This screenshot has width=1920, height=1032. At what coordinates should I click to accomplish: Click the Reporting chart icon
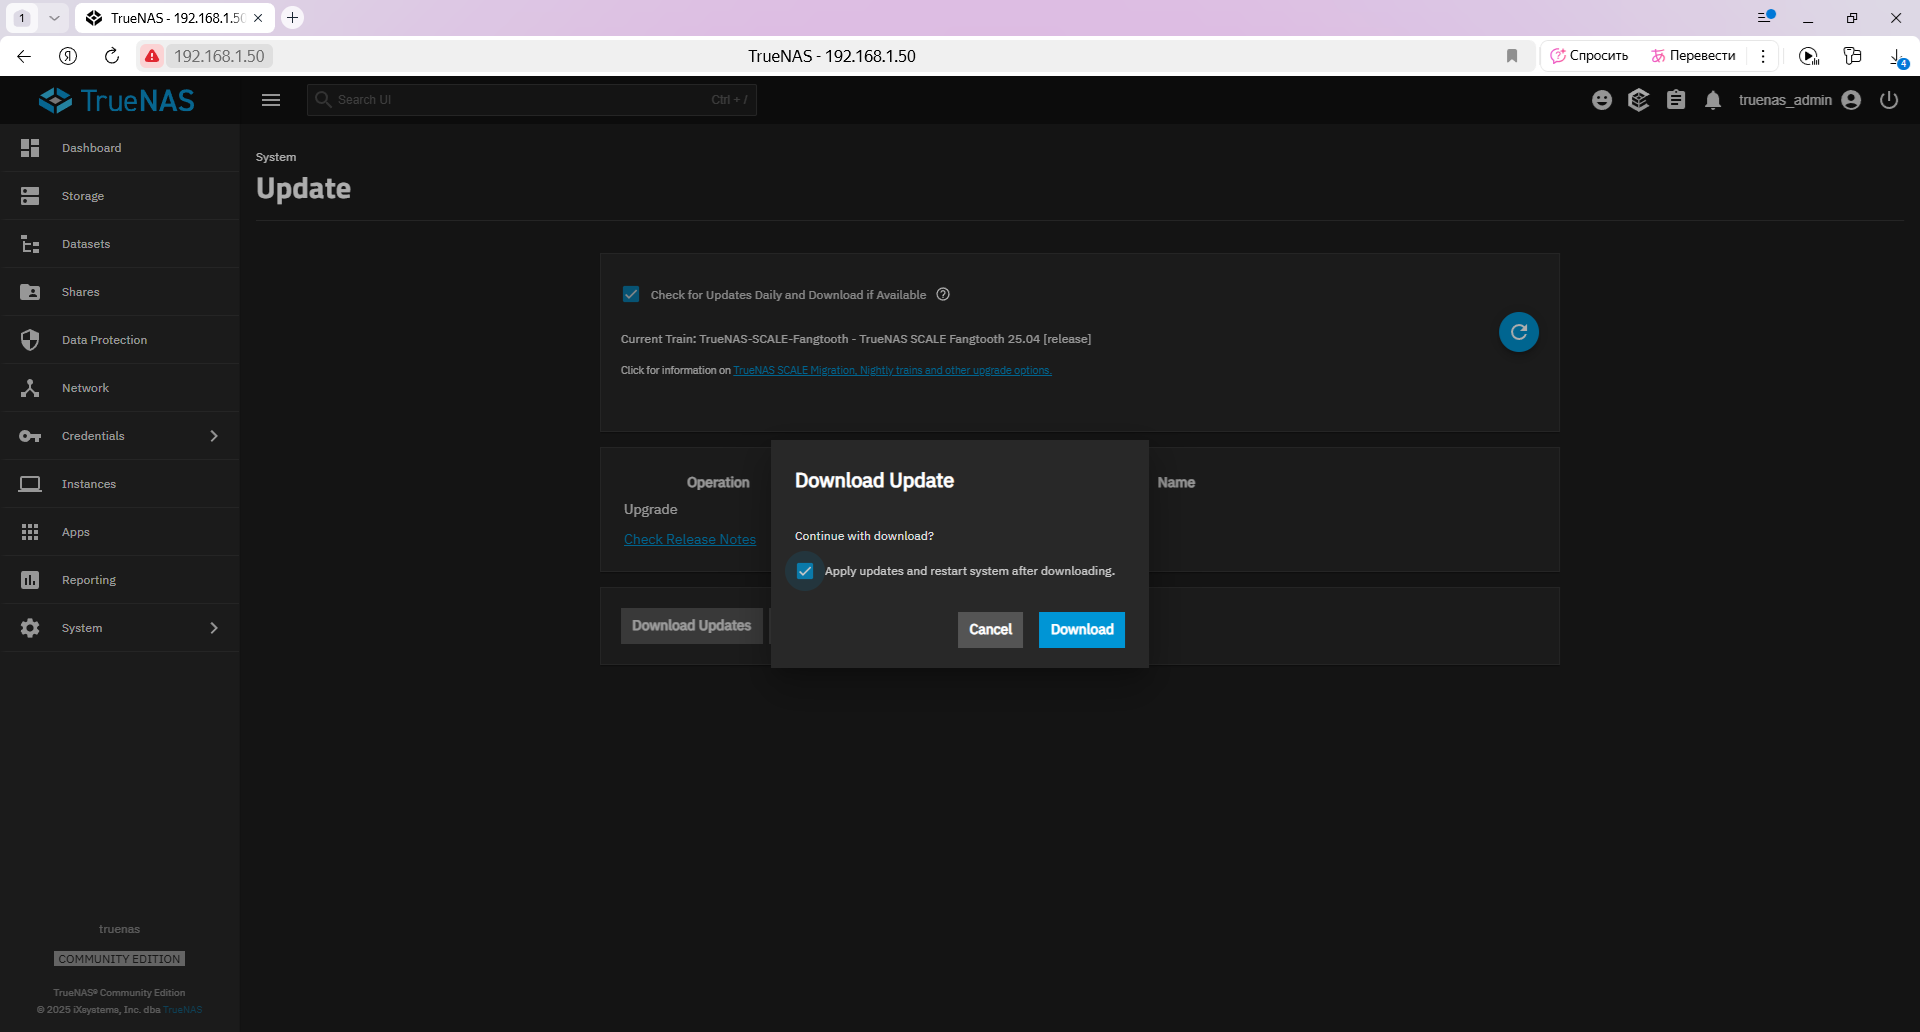point(30,580)
